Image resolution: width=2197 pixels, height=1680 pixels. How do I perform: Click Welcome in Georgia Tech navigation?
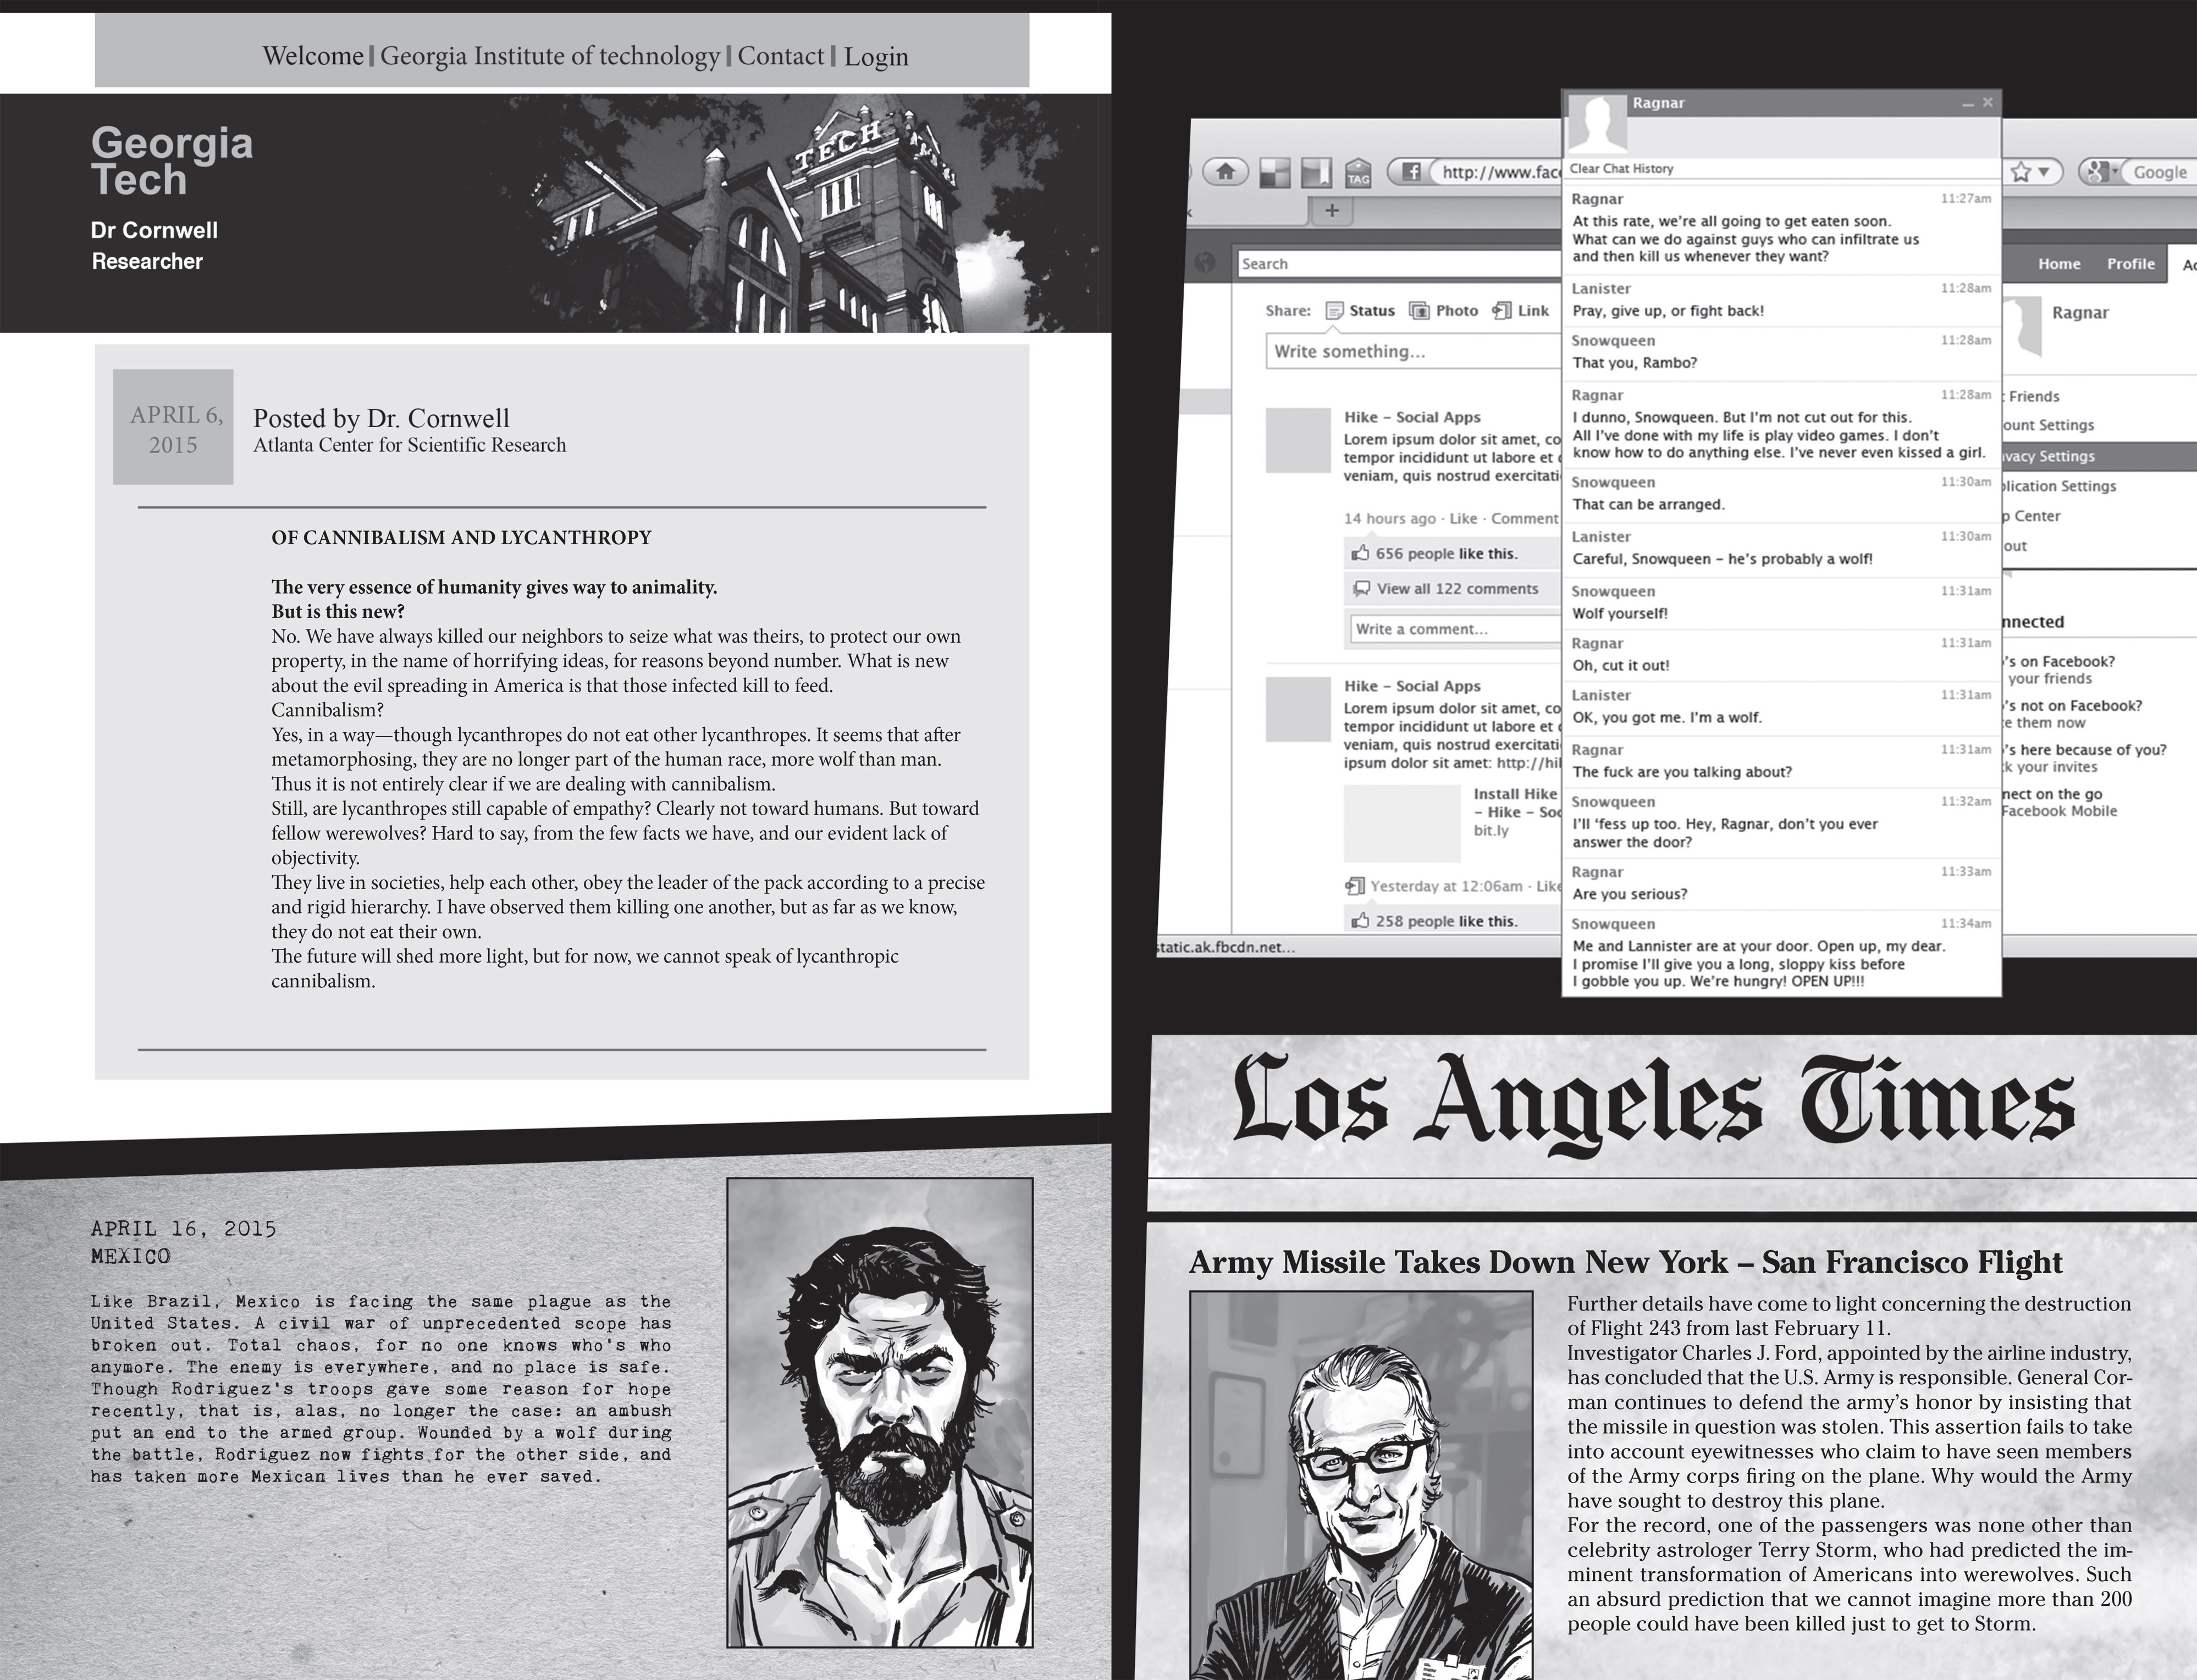pos(313,56)
